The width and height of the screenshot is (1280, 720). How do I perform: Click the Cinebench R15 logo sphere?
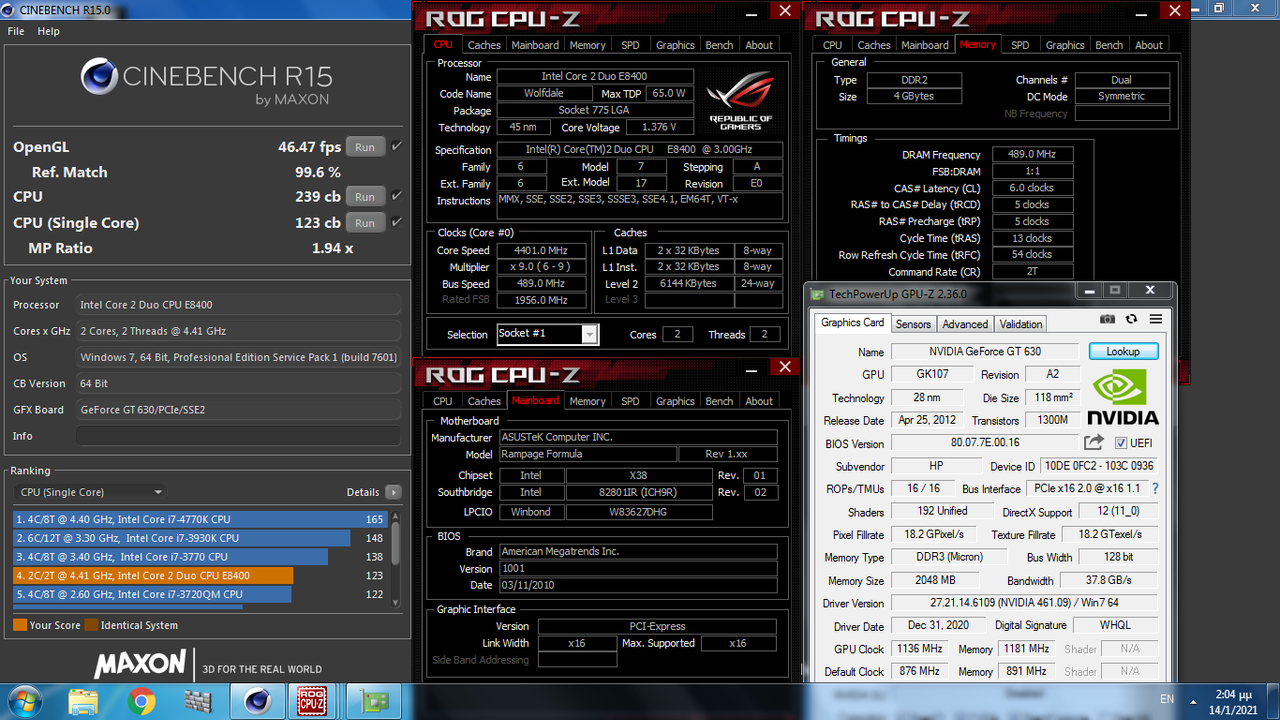99,78
